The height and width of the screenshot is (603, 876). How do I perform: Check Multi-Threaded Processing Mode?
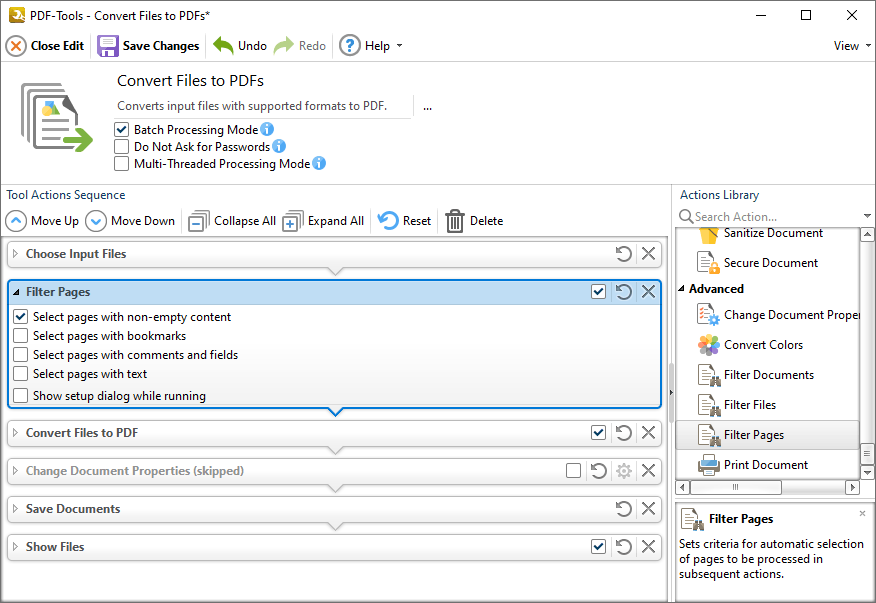pos(122,164)
